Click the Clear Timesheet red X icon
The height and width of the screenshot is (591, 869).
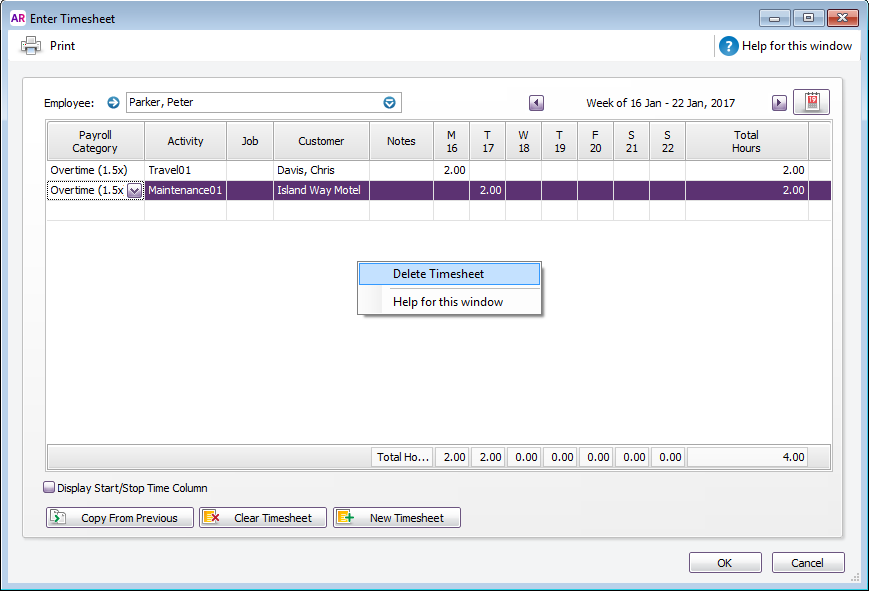click(212, 517)
